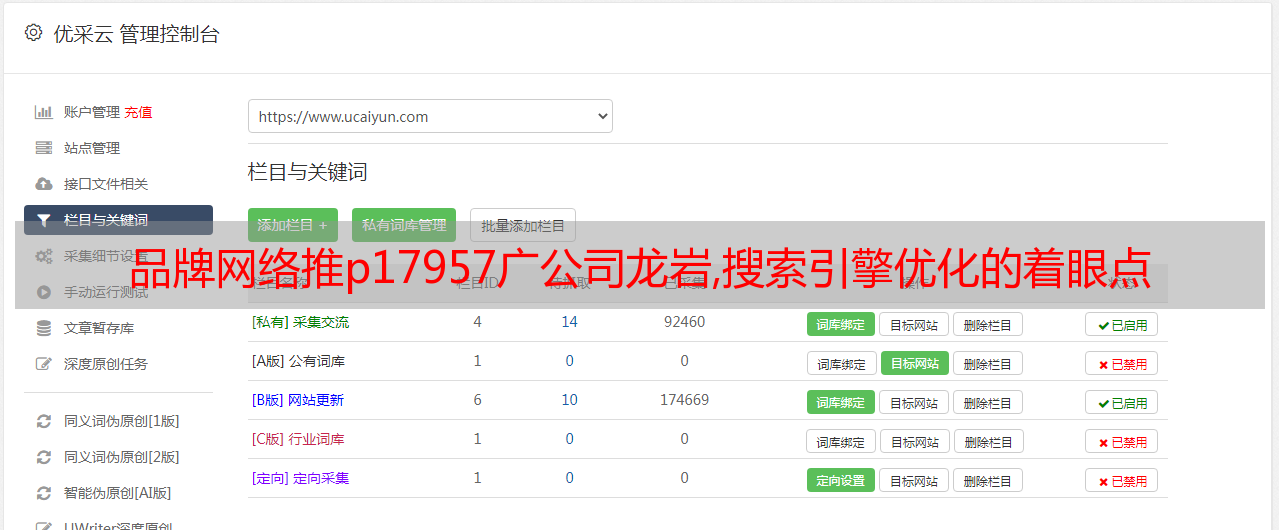Image resolution: width=1279 pixels, height=530 pixels.
Task: Click the red 充值 link
Action: (x=138, y=112)
